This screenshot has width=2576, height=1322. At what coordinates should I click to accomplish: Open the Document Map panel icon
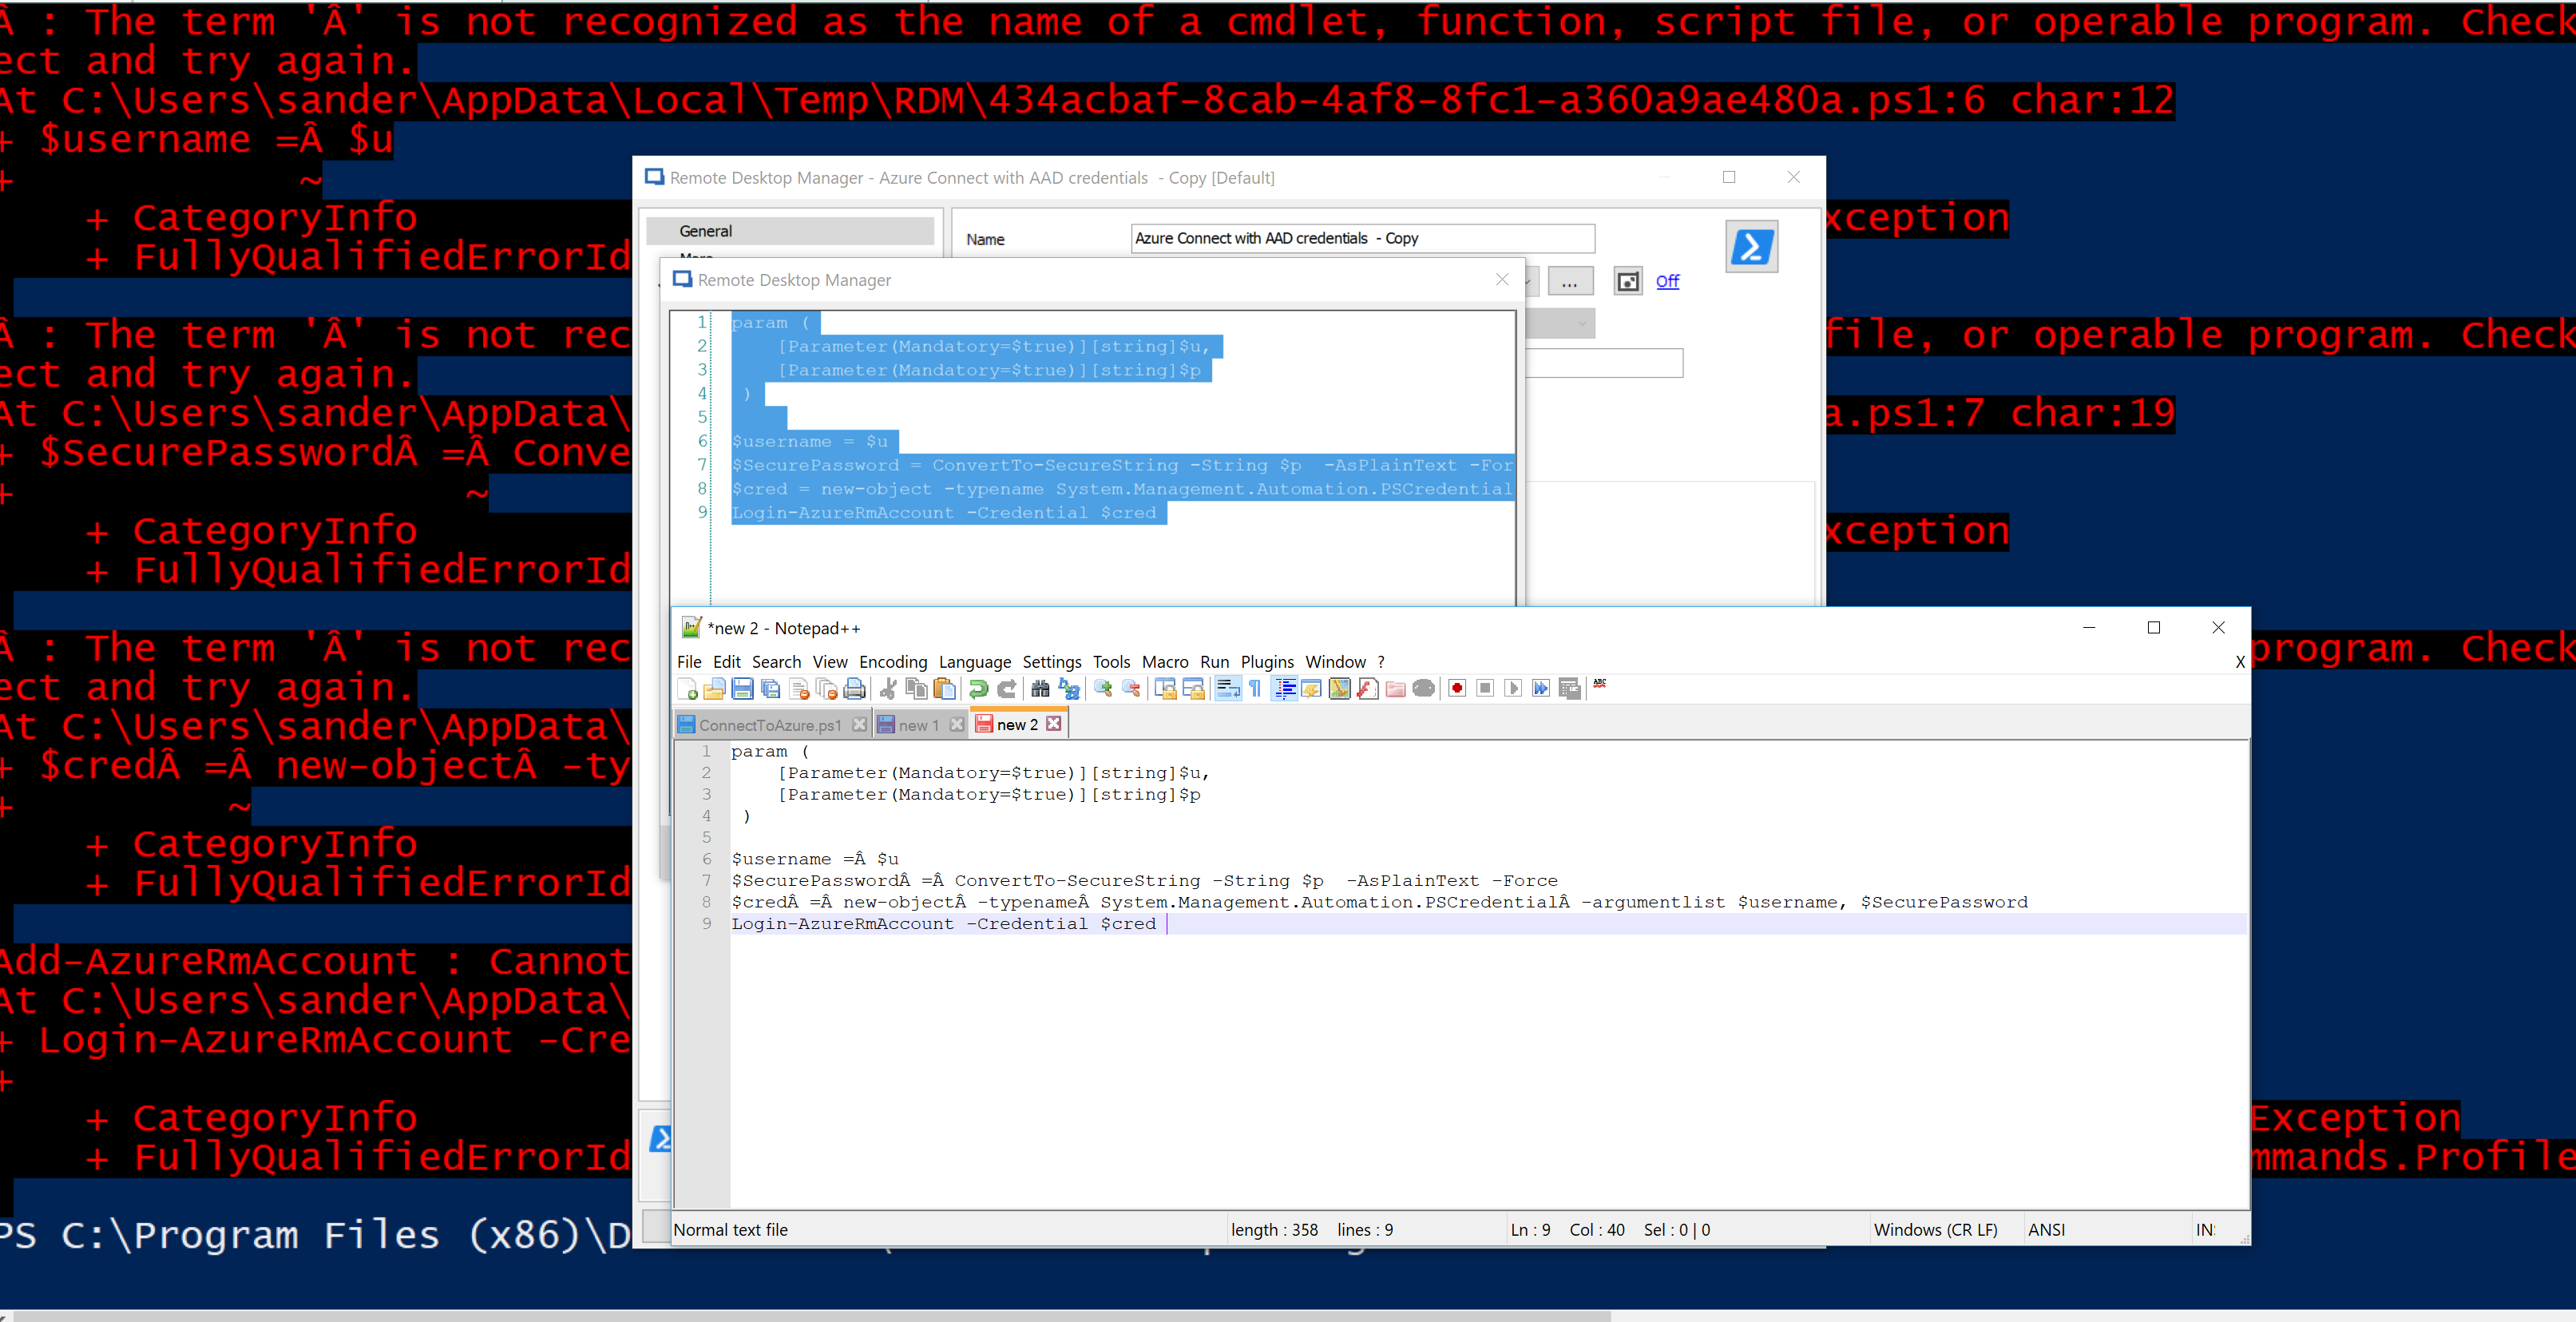1340,688
